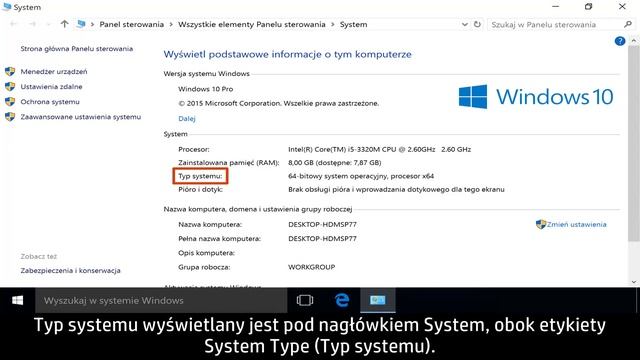Click the scrollbar down arrow
Screen dimensions: 640x360
point(633,282)
